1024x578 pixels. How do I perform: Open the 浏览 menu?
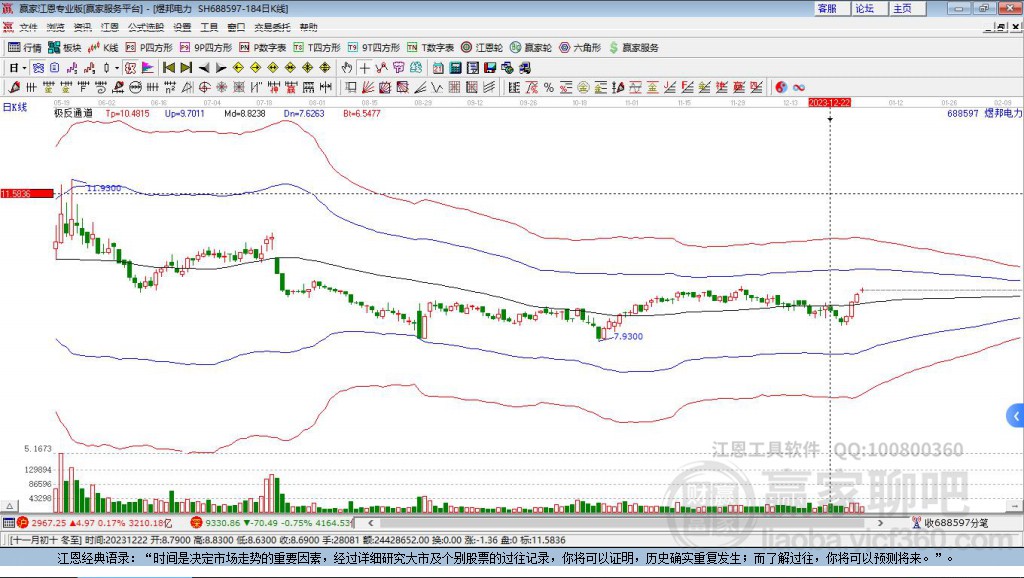(56, 27)
